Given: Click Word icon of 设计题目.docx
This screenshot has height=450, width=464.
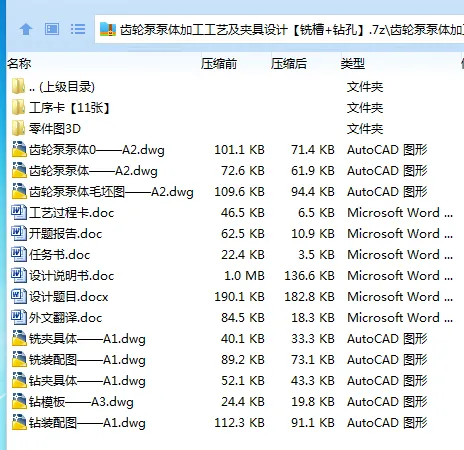Looking at the screenshot, I should [x=19, y=296].
